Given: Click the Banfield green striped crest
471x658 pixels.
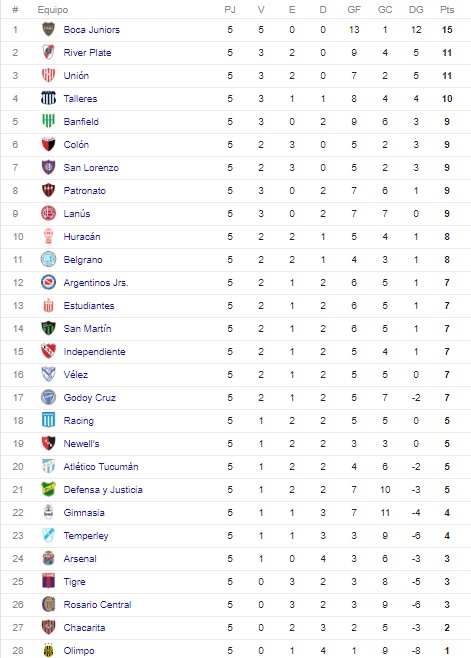Looking at the screenshot, I should point(48,121).
